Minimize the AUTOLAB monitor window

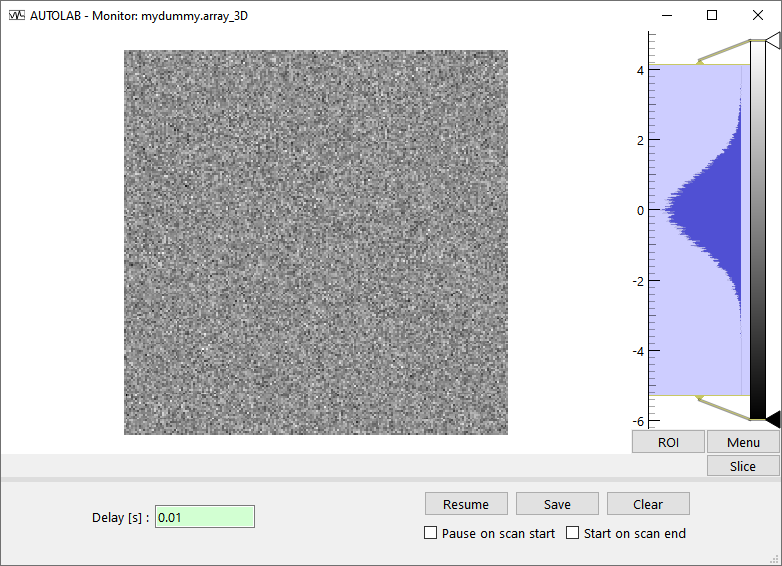[x=667, y=15]
